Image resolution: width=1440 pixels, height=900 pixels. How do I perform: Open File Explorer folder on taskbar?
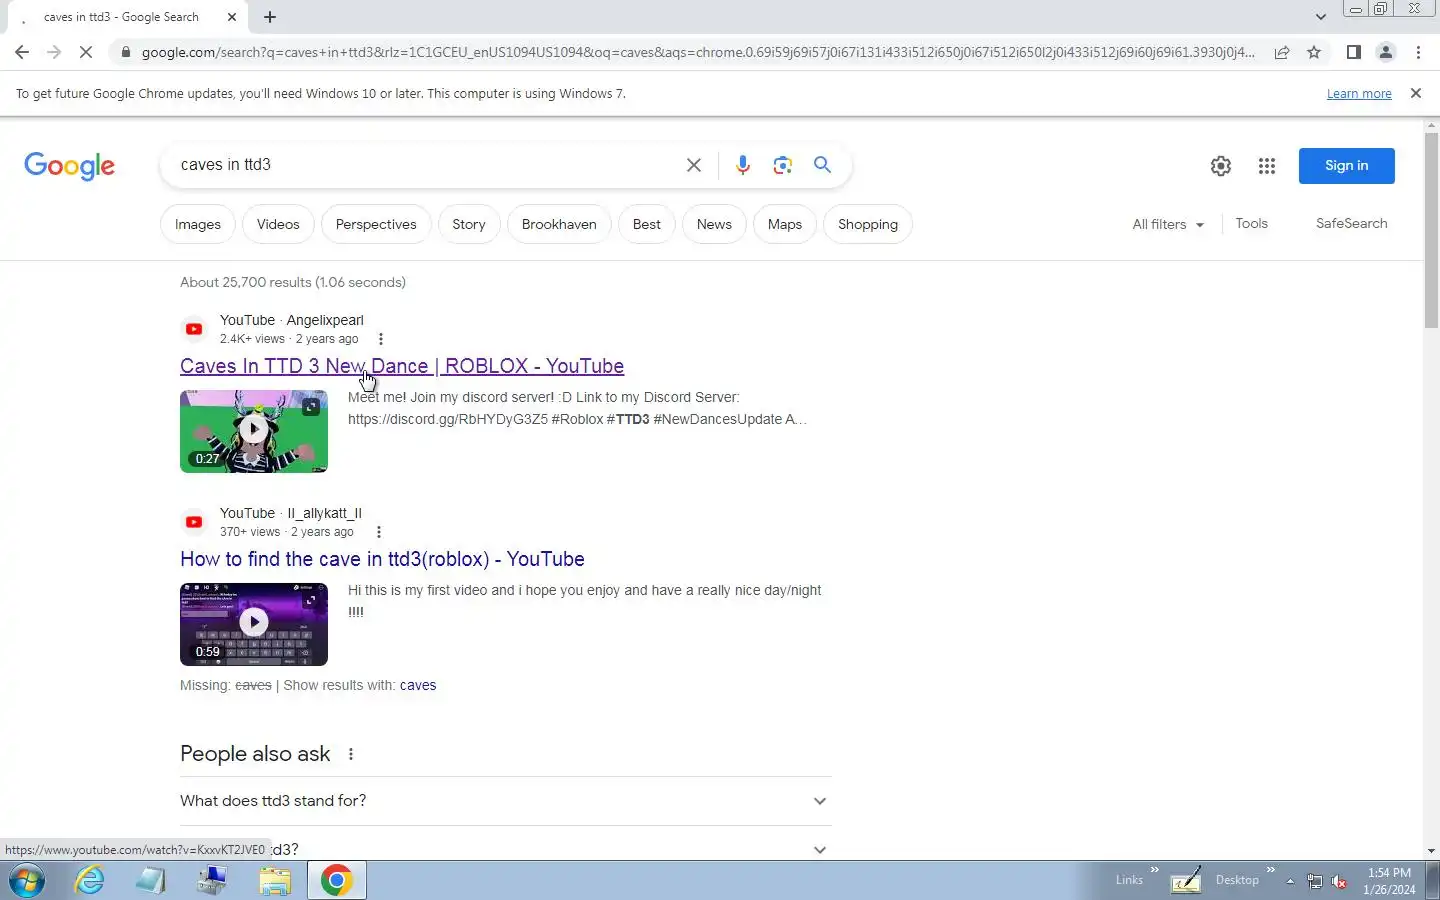275,881
